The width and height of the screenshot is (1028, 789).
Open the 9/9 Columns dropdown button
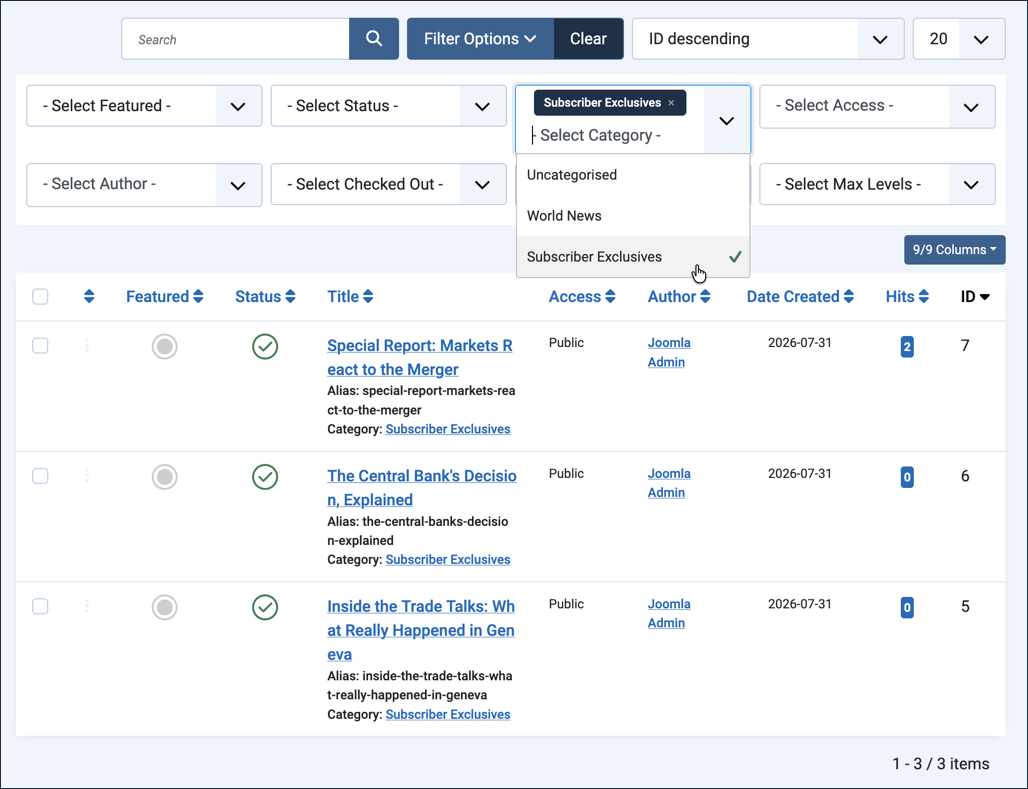tap(955, 250)
